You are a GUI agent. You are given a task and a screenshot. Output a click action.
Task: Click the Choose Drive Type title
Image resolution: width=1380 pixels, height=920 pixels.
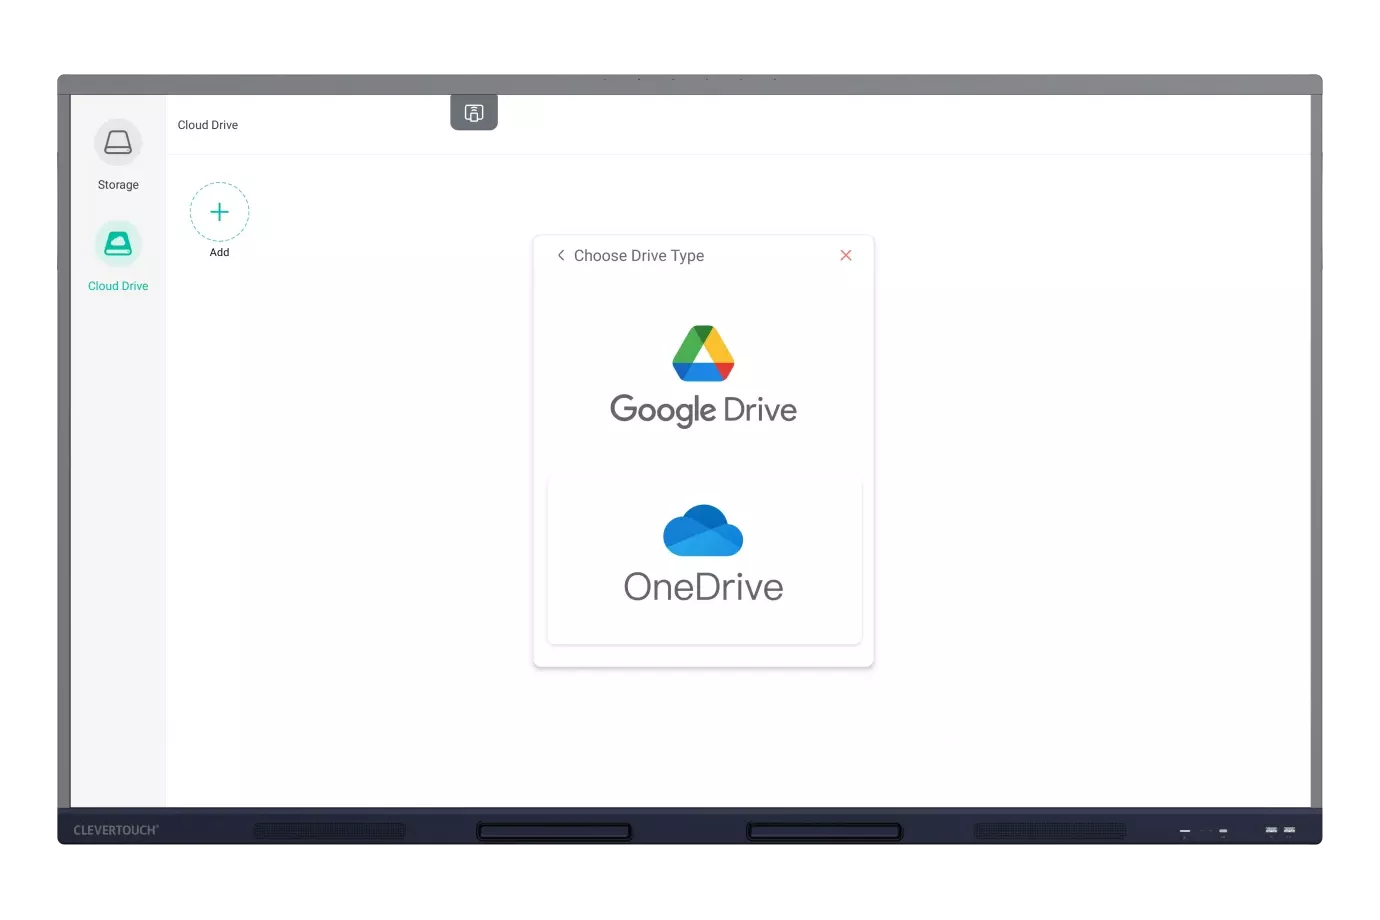639,256
